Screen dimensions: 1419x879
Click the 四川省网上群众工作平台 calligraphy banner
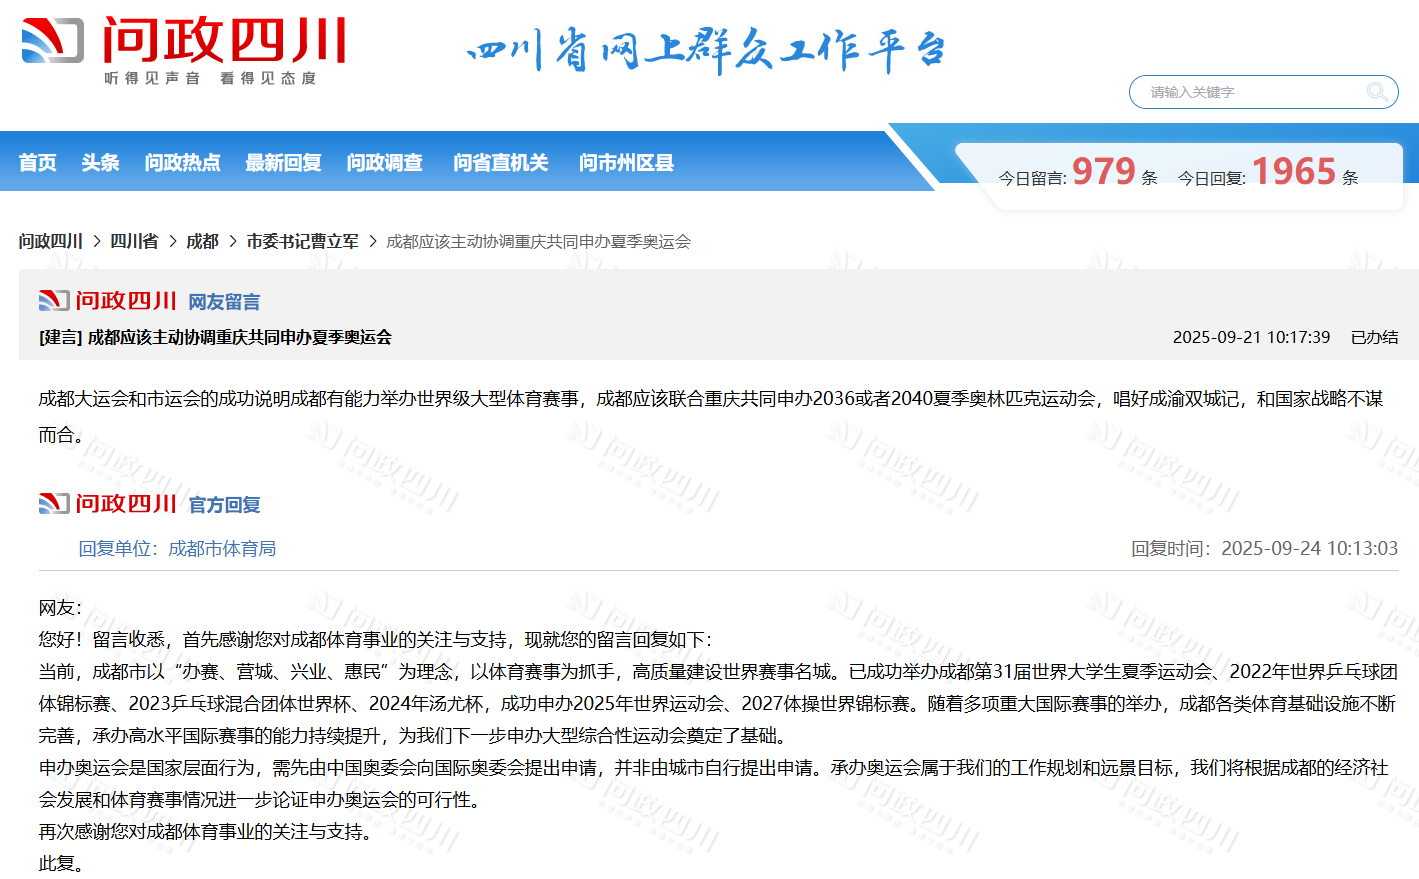tap(706, 50)
